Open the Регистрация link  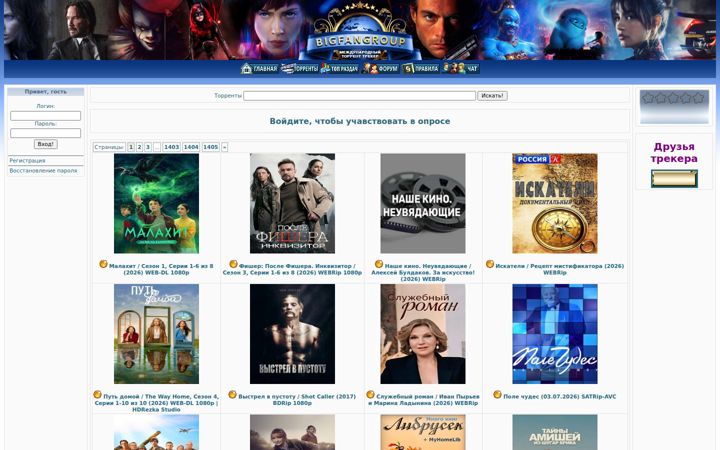(x=28, y=161)
